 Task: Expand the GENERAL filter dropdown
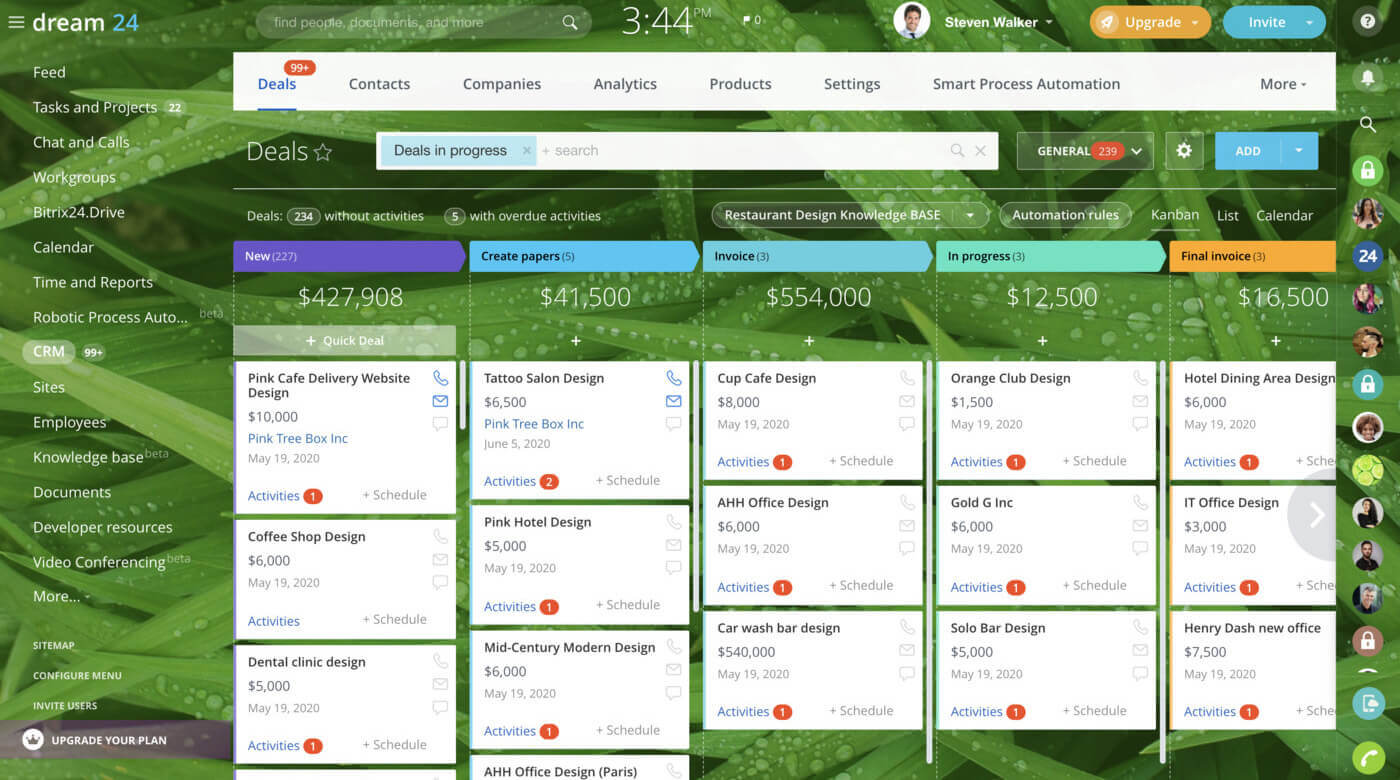[1138, 151]
